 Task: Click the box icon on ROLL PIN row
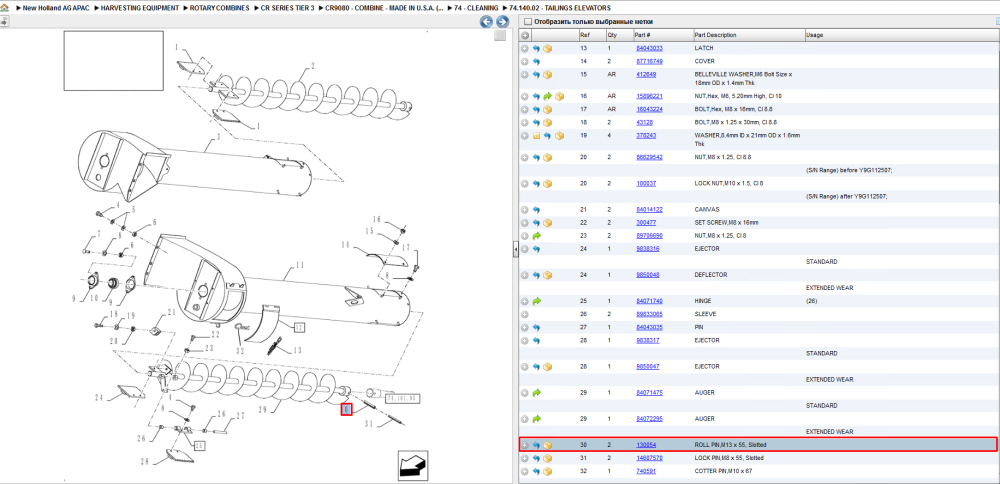547,445
